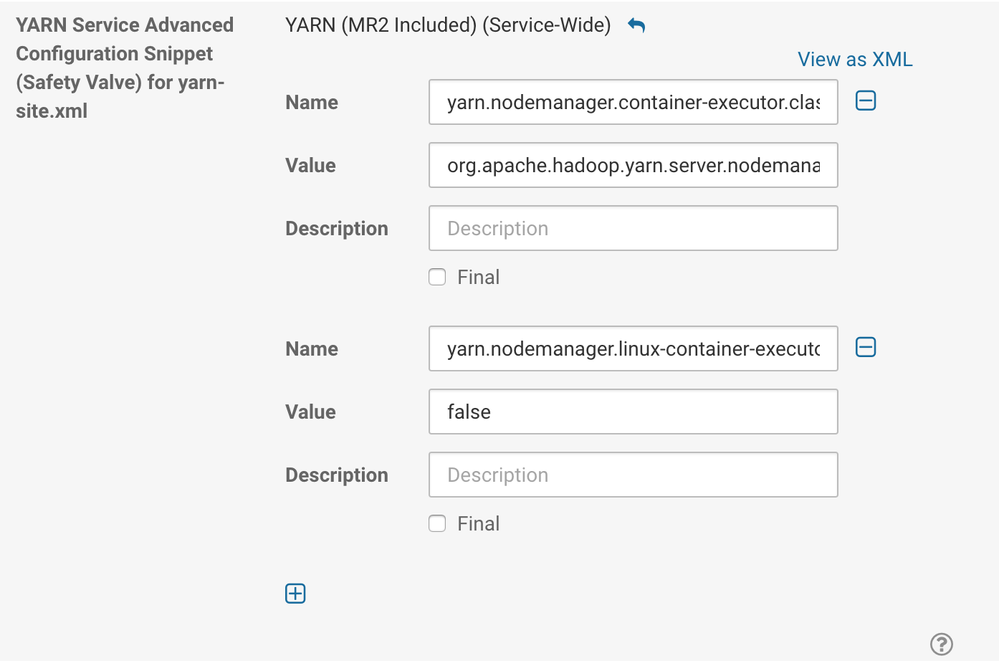This screenshot has height=664, width=999.
Task: Click the yarn.nodemanager.container-executor.class name field
Action: click(633, 102)
